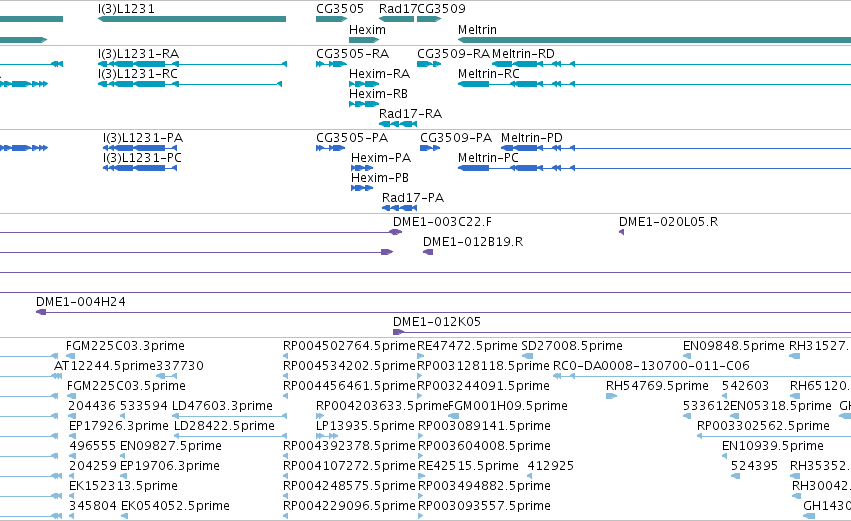The image size is (851, 521).
Task: Click the DME1-004H24 clone label
Action: pyautogui.click(x=81, y=302)
